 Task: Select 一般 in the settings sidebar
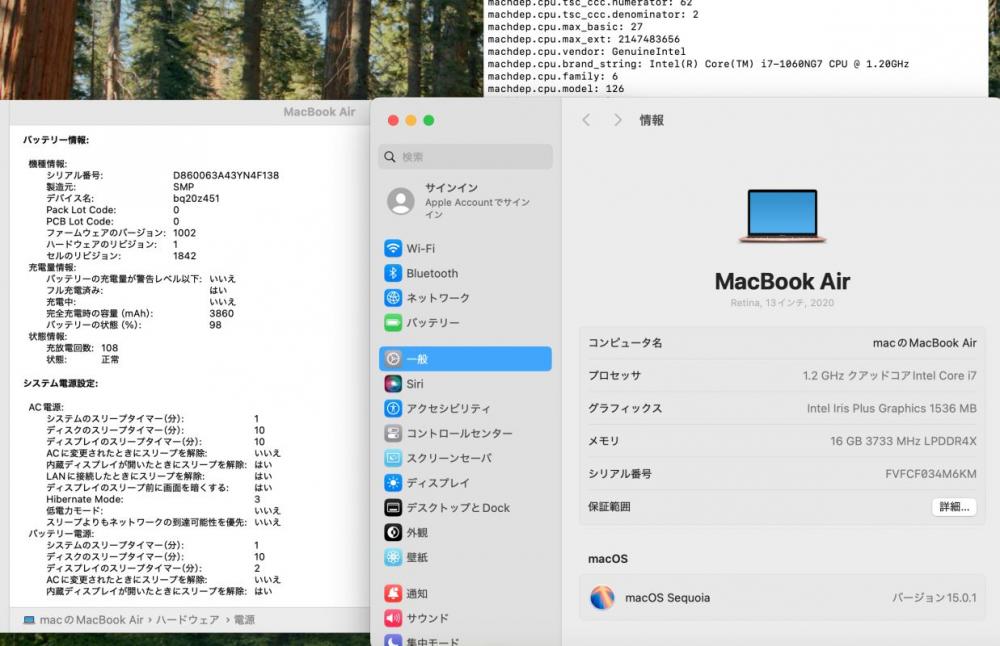pos(465,359)
